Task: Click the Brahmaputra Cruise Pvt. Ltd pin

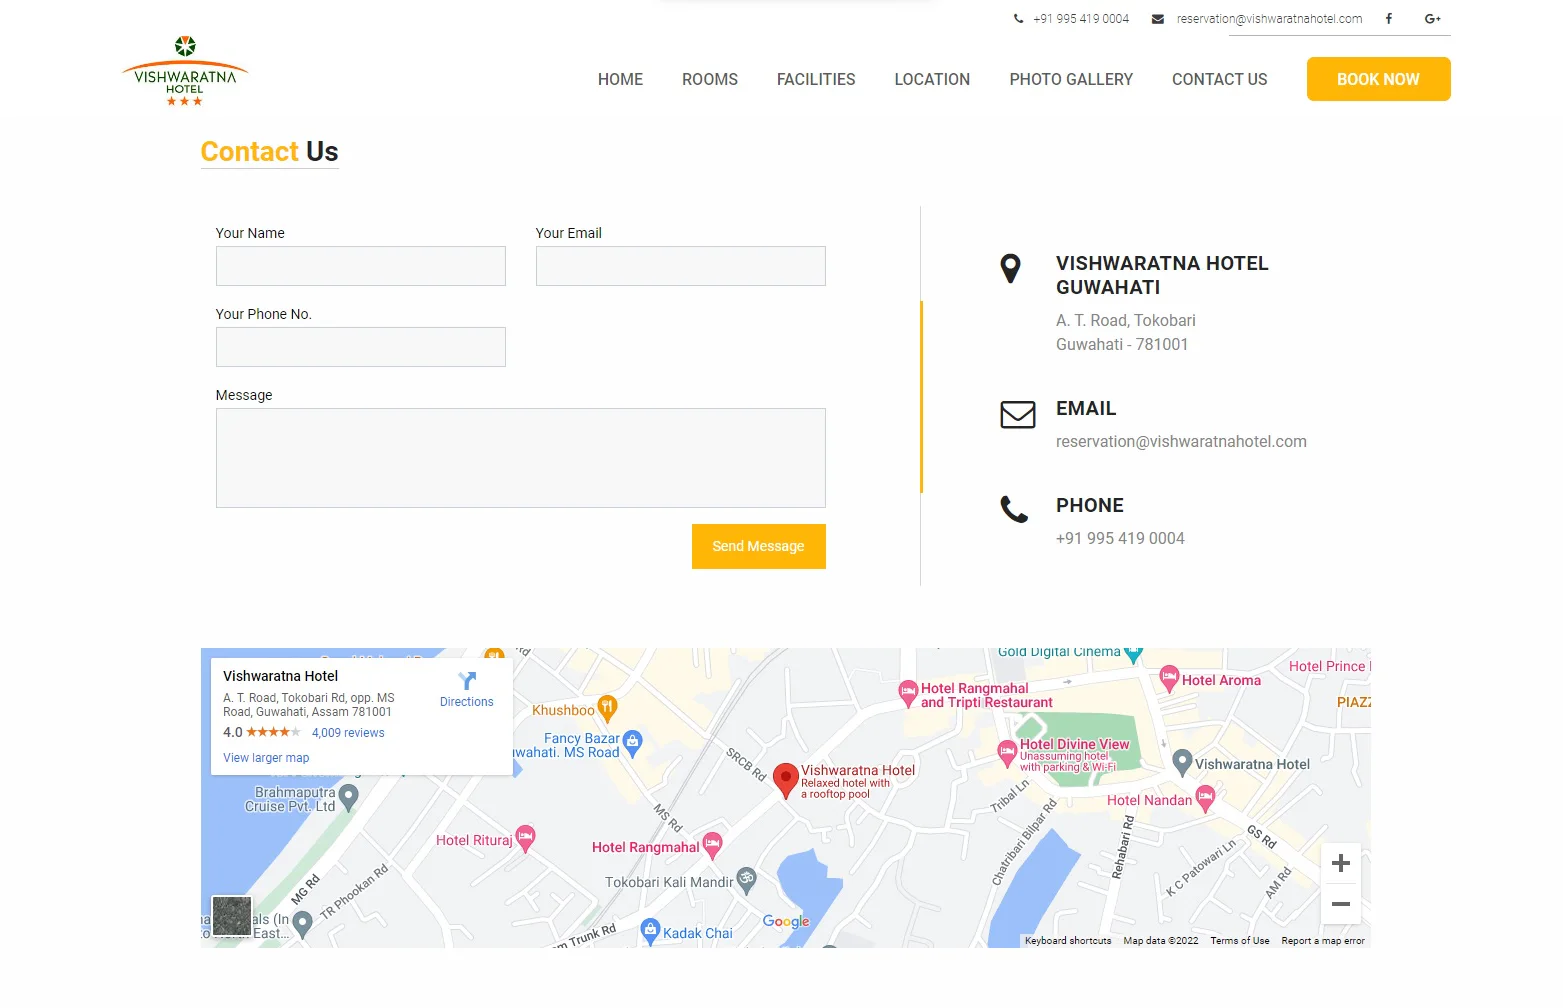Action: [x=348, y=797]
